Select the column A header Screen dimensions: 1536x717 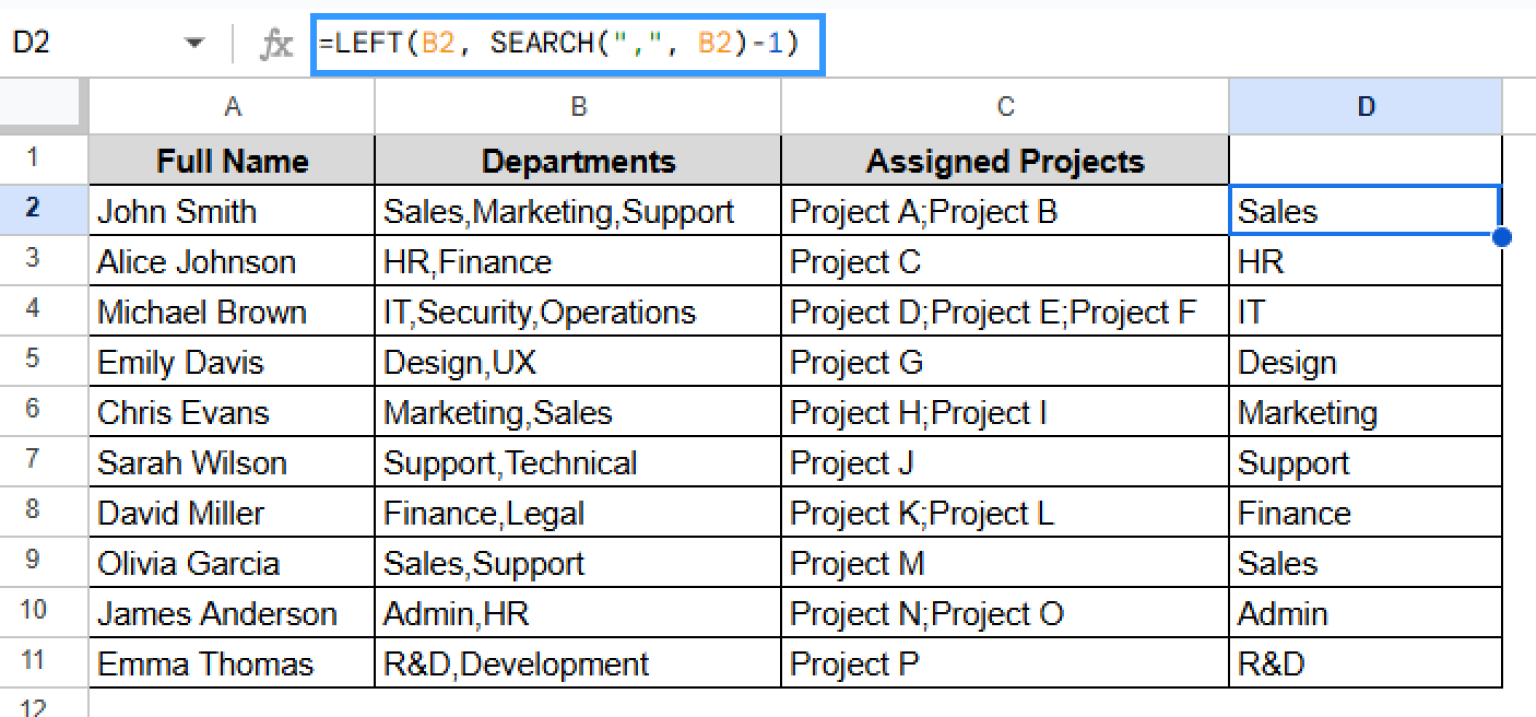coord(232,107)
